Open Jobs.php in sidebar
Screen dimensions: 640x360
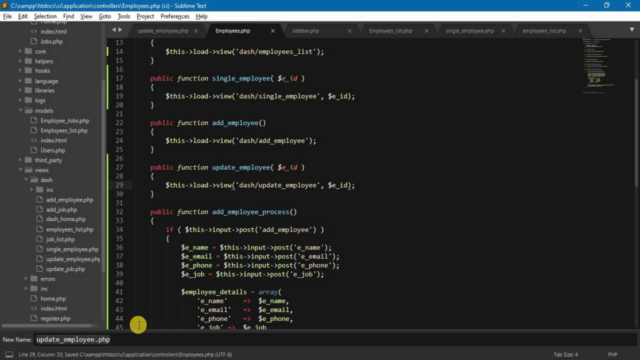point(51,42)
